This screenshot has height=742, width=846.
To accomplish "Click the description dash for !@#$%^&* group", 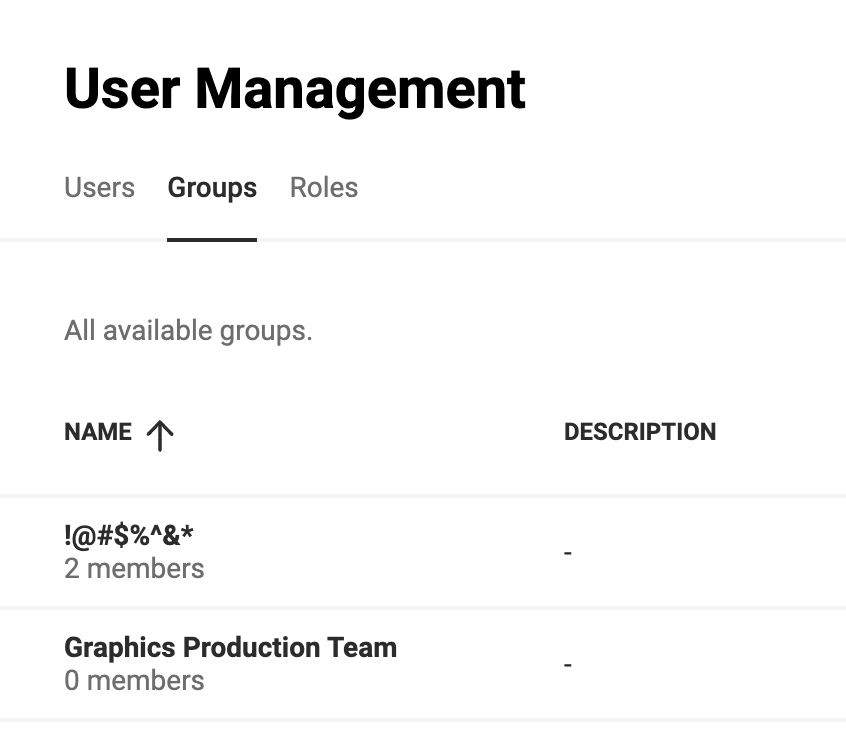I will point(568,553).
